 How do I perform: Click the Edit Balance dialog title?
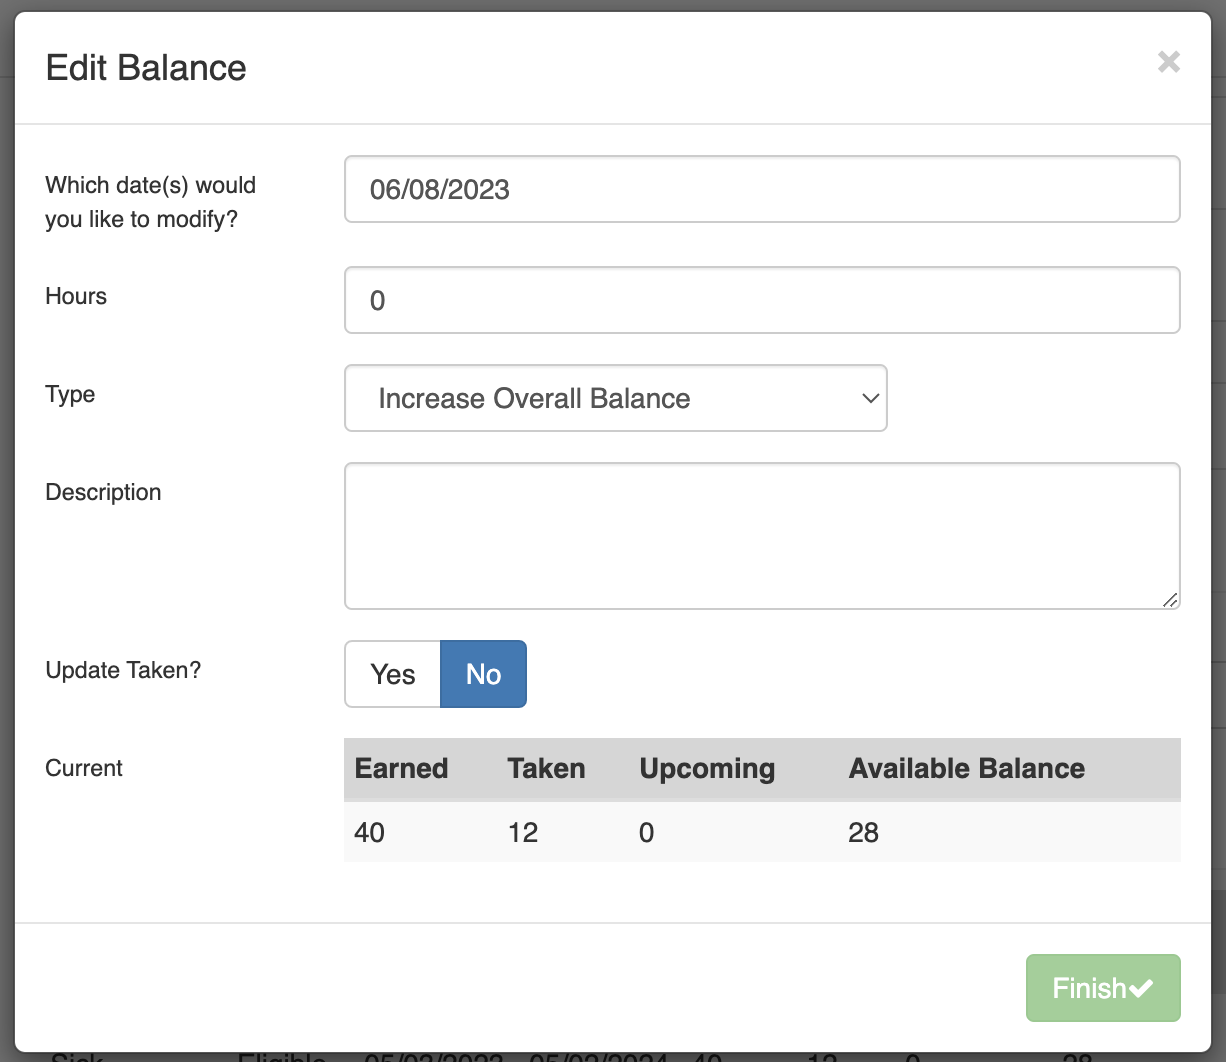(x=146, y=68)
